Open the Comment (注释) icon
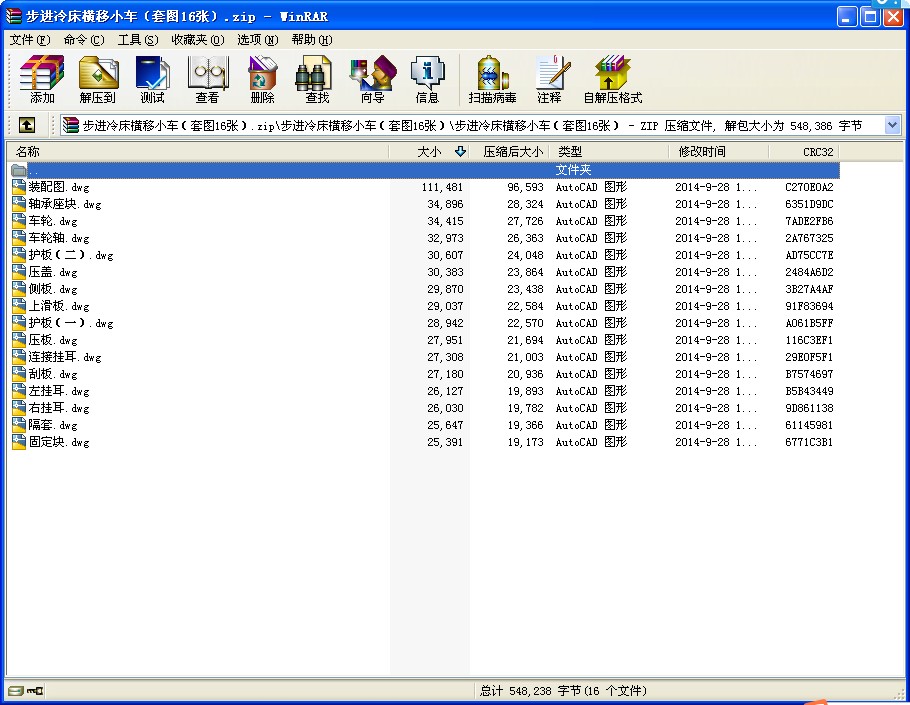910x705 pixels. 549,79
